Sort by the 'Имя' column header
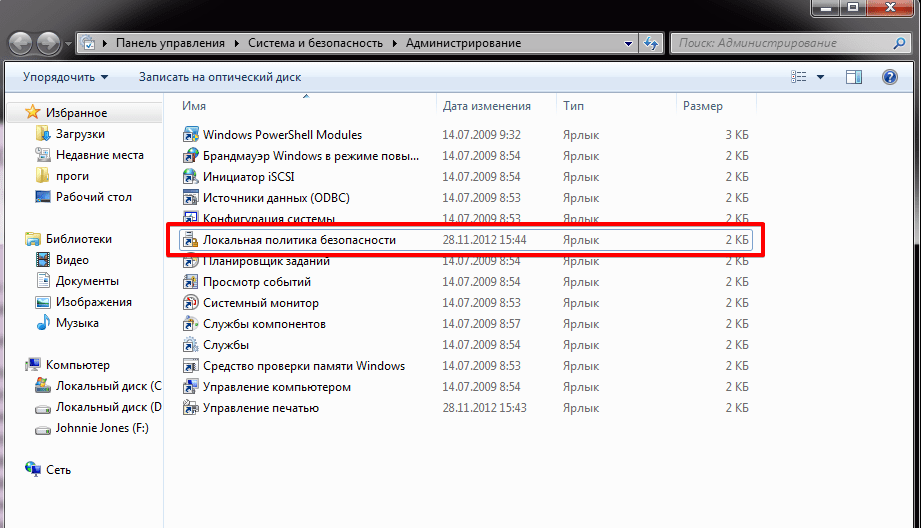This screenshot has width=921, height=528. (194, 106)
